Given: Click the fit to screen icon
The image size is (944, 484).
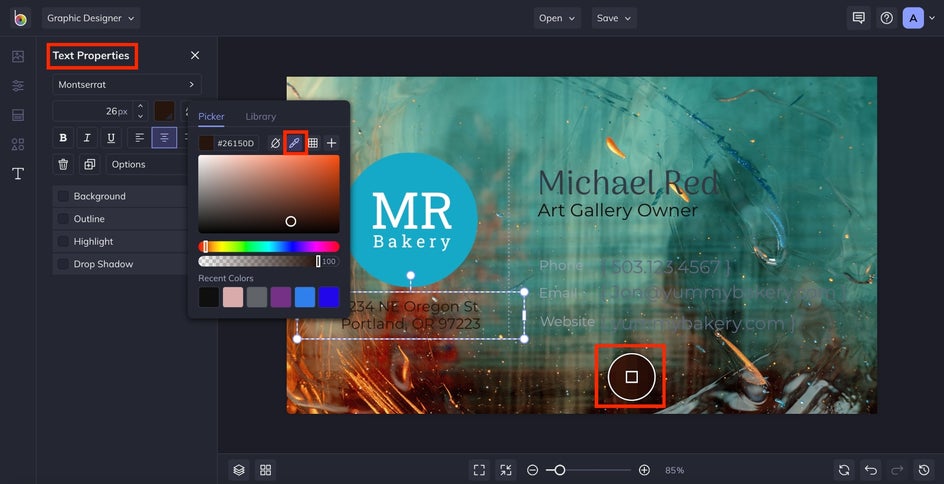Looking at the screenshot, I should (479, 470).
